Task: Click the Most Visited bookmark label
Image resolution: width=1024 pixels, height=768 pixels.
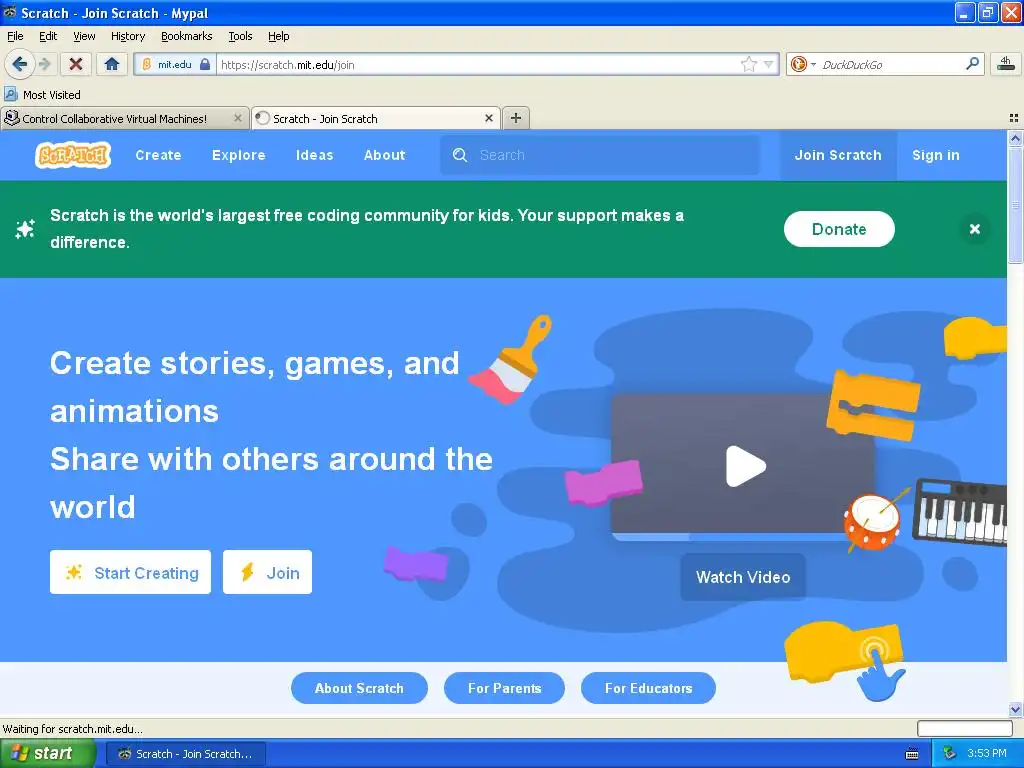Action: pos(52,95)
